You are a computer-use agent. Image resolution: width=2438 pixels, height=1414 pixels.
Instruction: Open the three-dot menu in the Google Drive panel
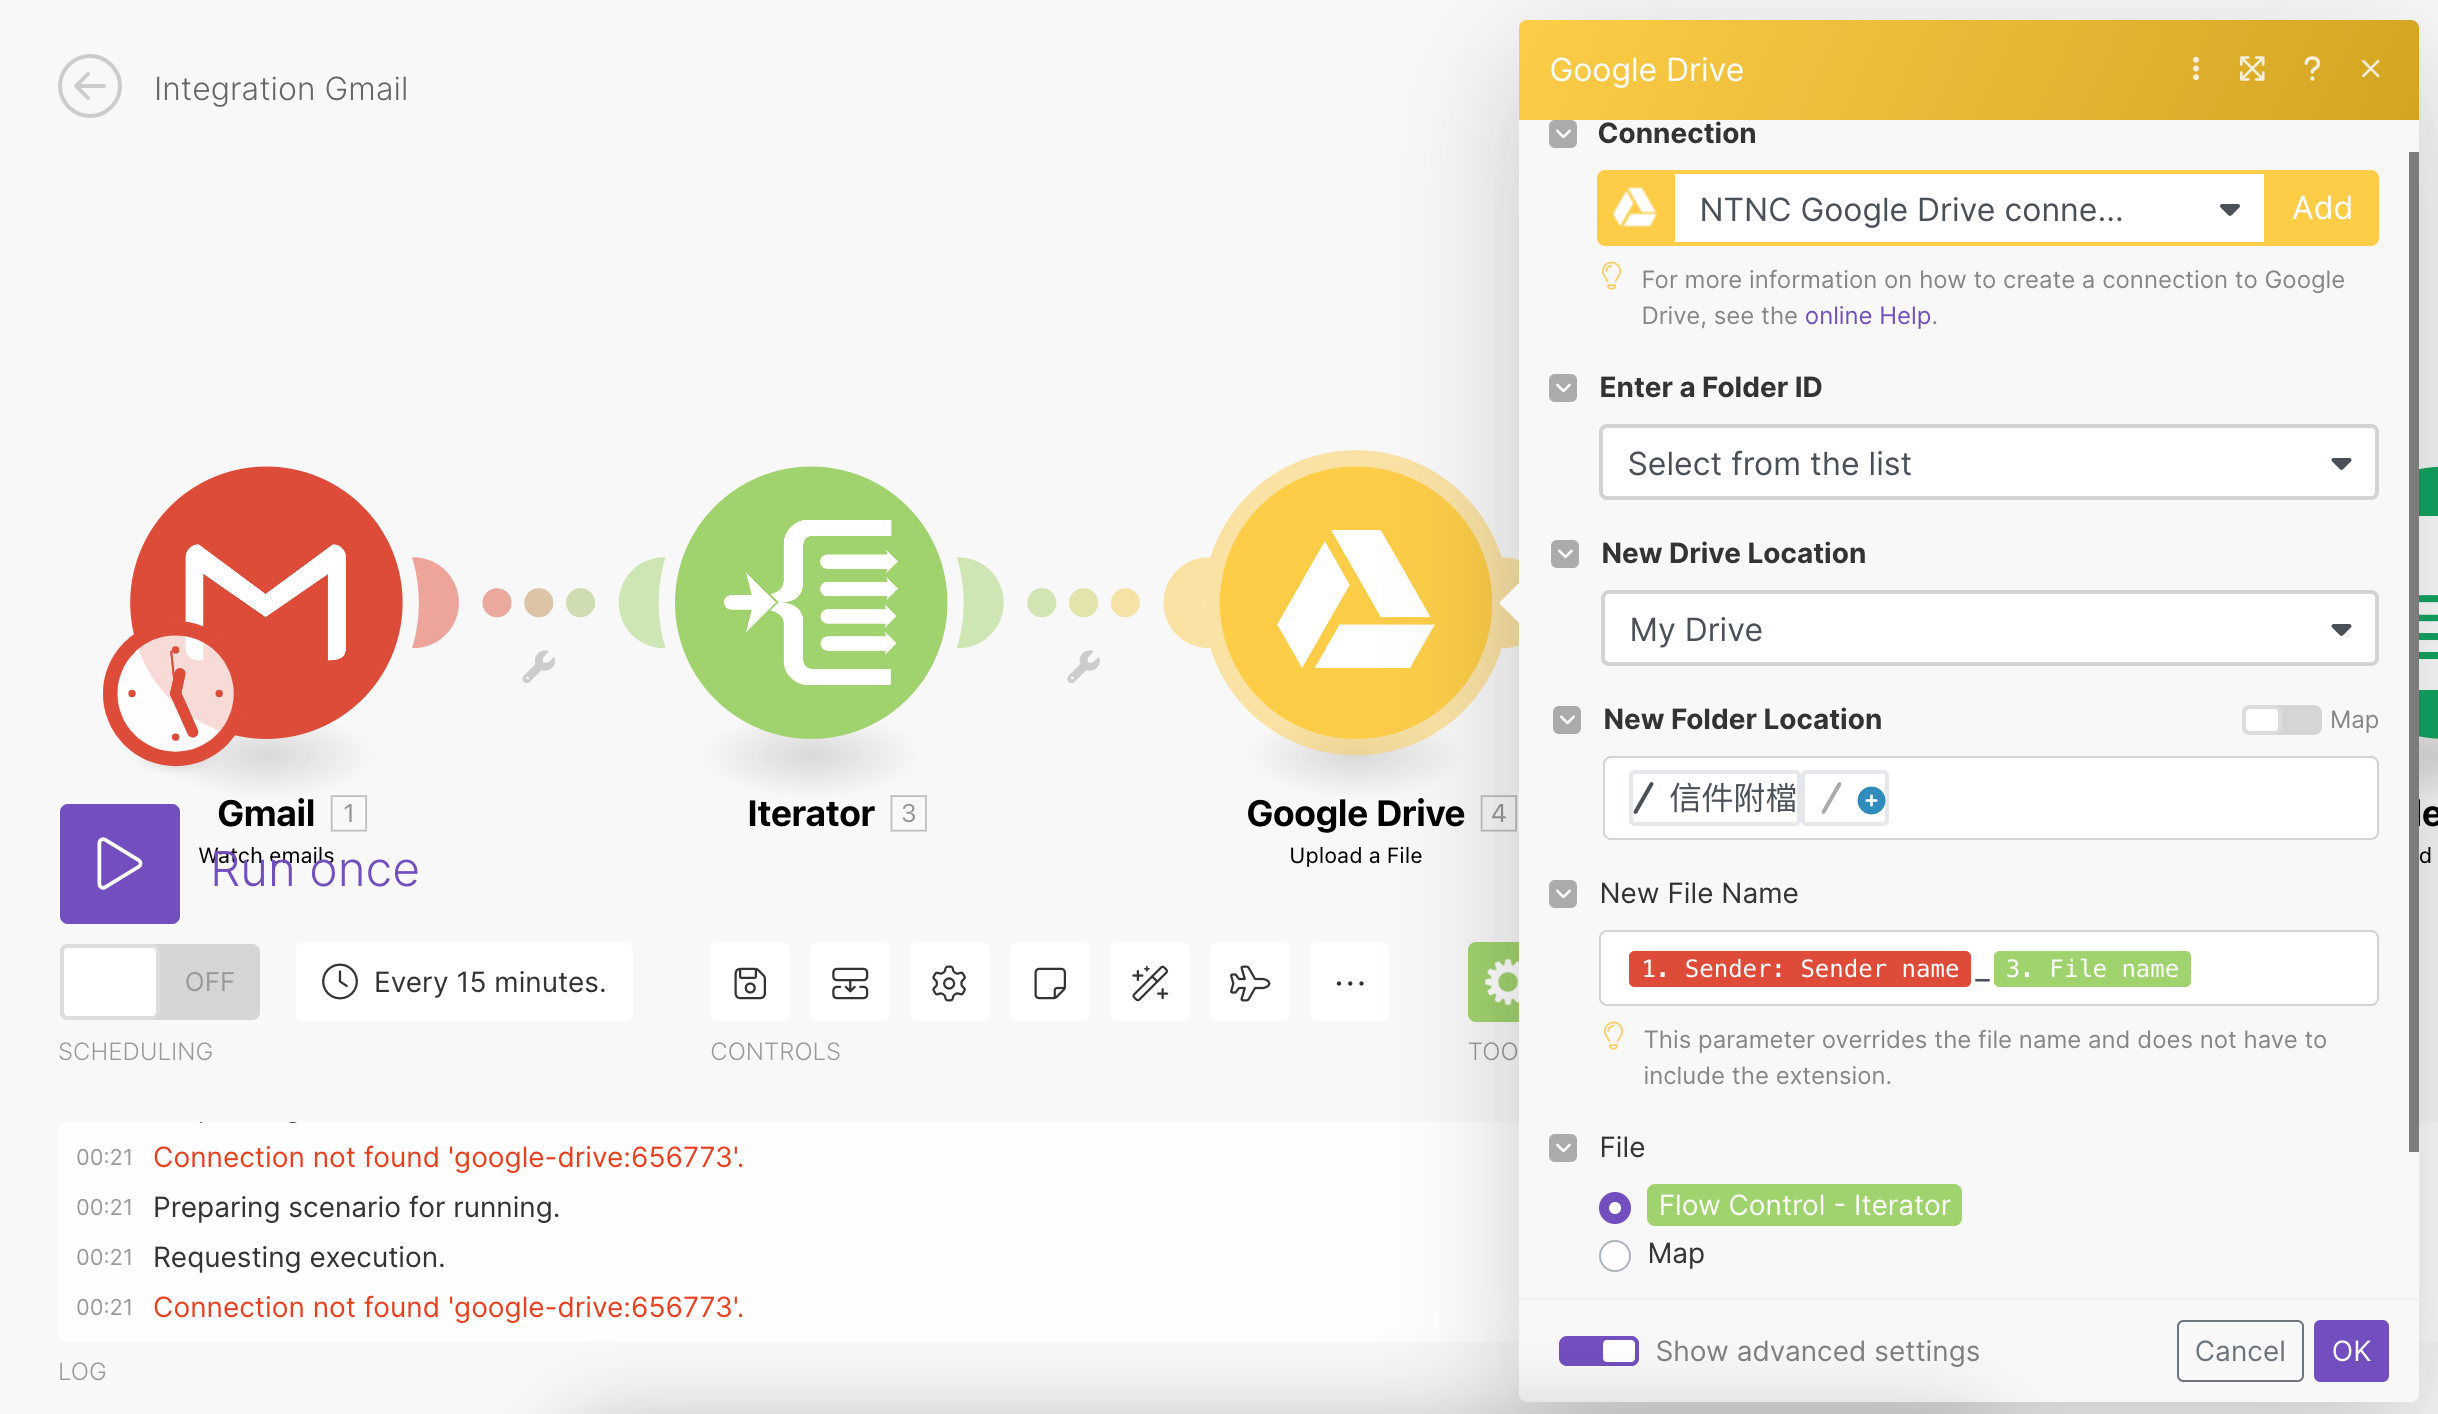2196,69
